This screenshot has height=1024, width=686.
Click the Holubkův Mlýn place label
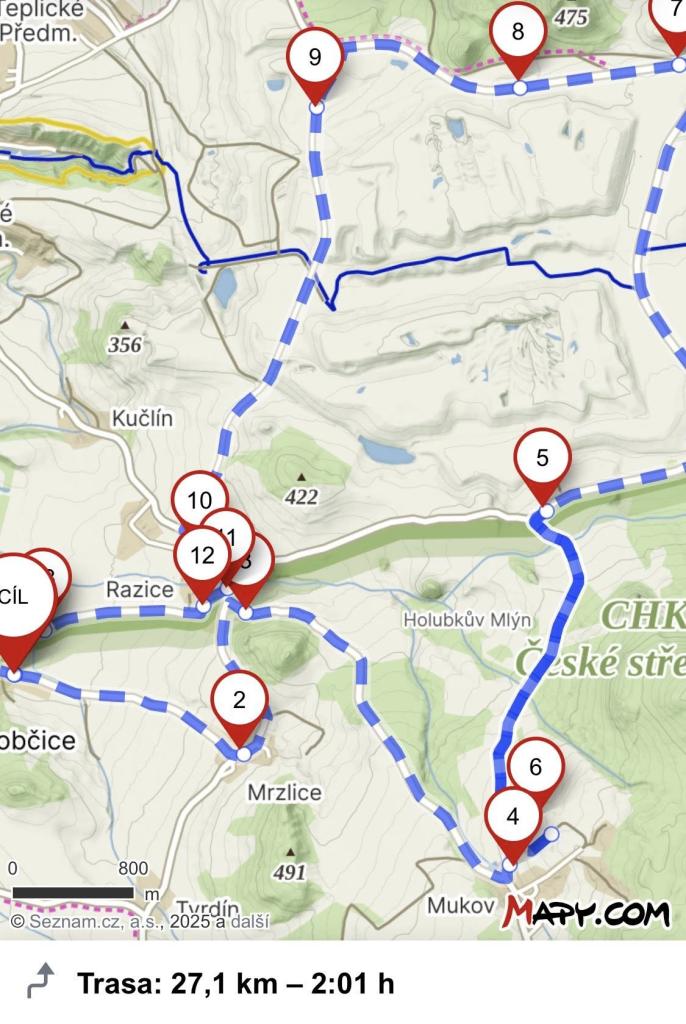coord(467,620)
